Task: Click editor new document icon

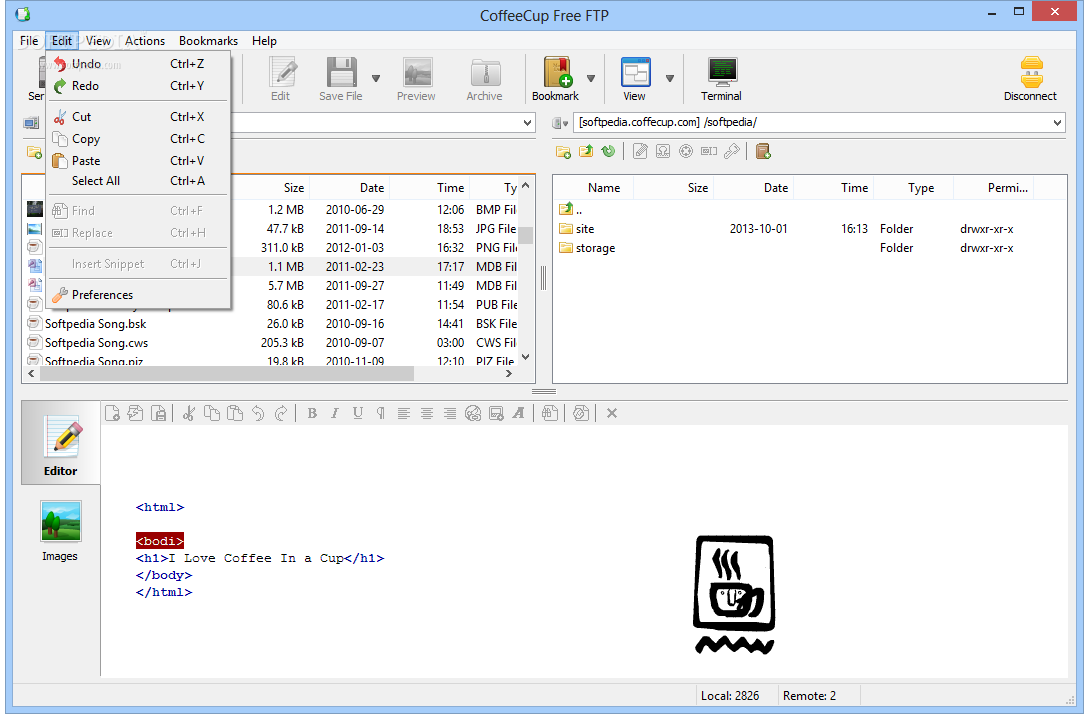Action: pyautogui.click(x=112, y=413)
